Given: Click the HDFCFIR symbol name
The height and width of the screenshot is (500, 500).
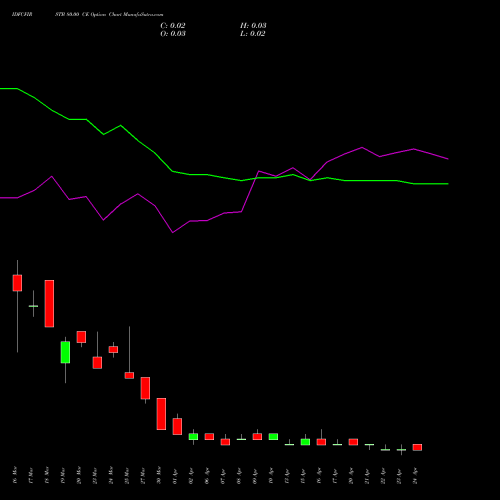Looking at the screenshot, I should tap(22, 15).
